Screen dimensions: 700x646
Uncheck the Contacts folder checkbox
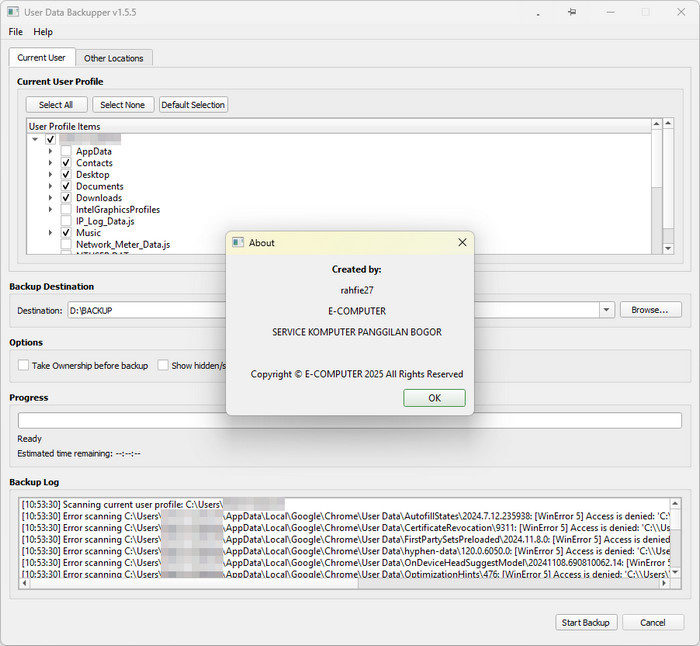66,163
